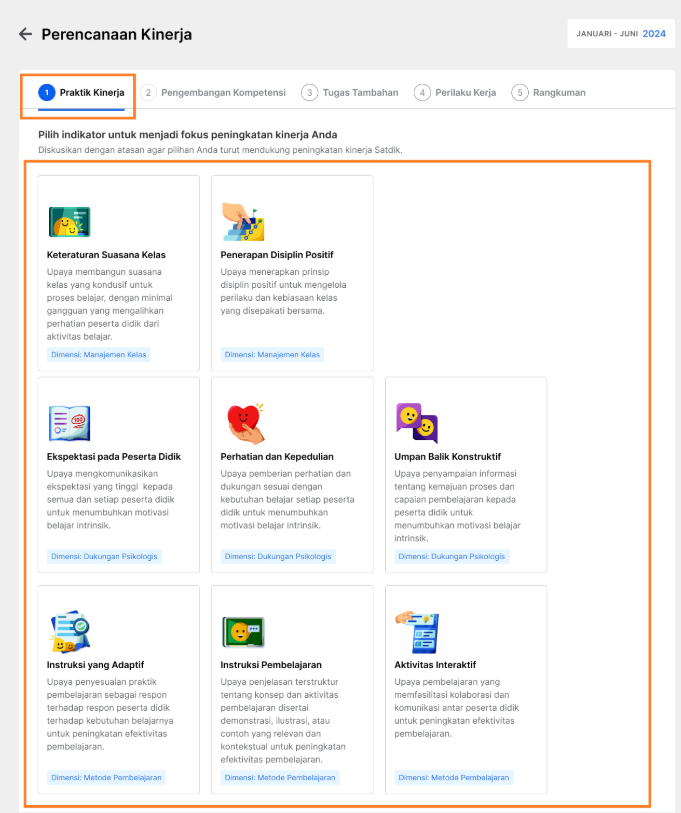681x813 pixels.
Task: Click Metode Pembelajaran tag under Aktivitas Interaktif
Action: pyautogui.click(x=454, y=778)
